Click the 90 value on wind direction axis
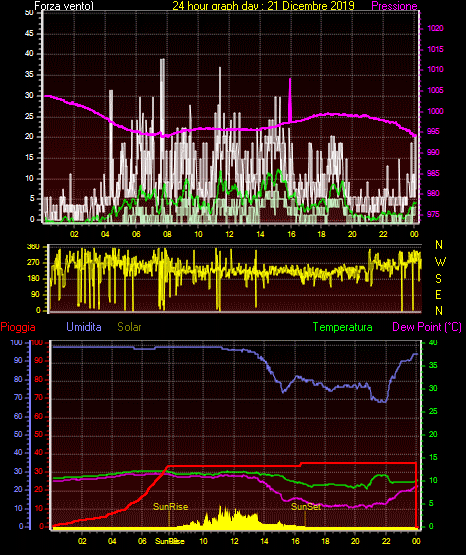Image resolution: width=466 pixels, height=555 pixels. pos(35,294)
